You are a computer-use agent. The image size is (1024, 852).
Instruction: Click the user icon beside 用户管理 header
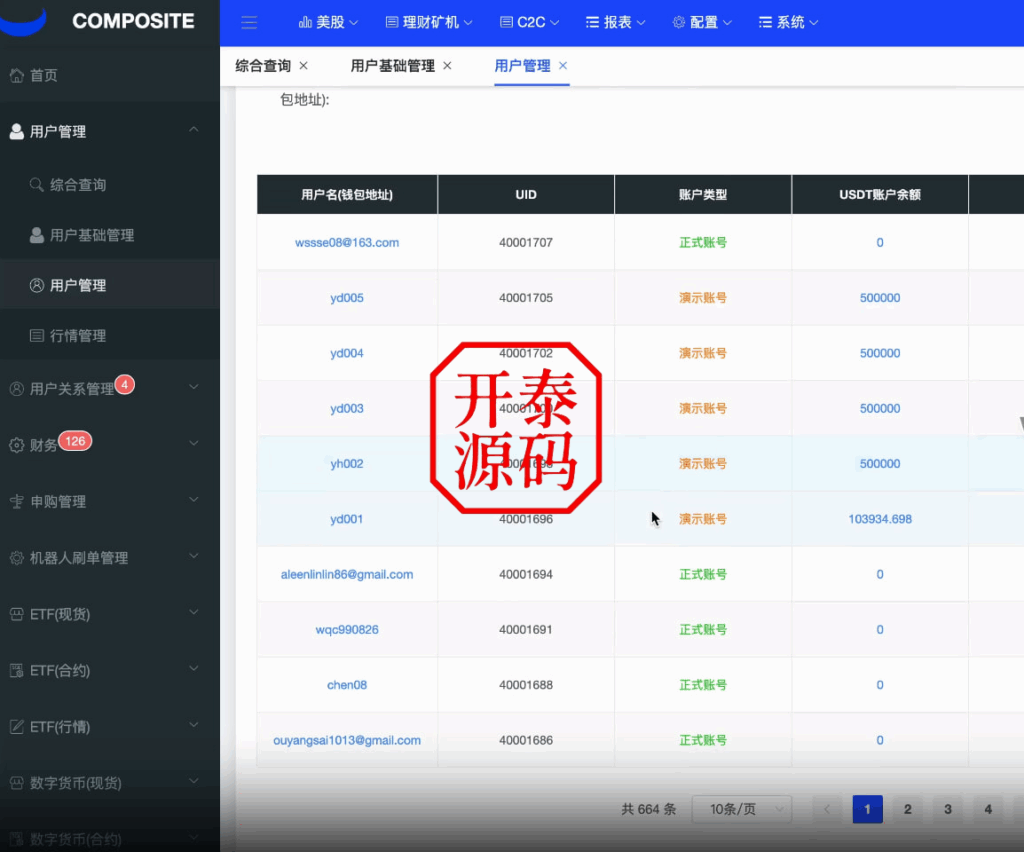[17, 132]
